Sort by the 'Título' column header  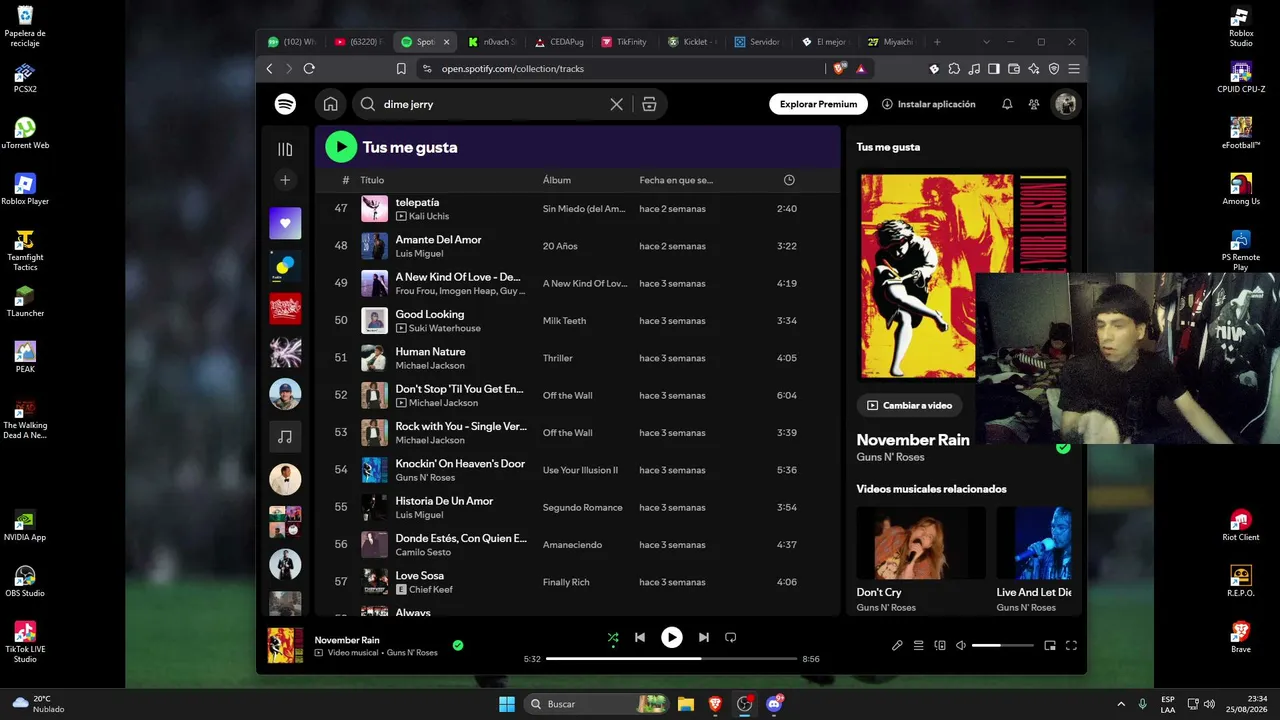[372, 180]
